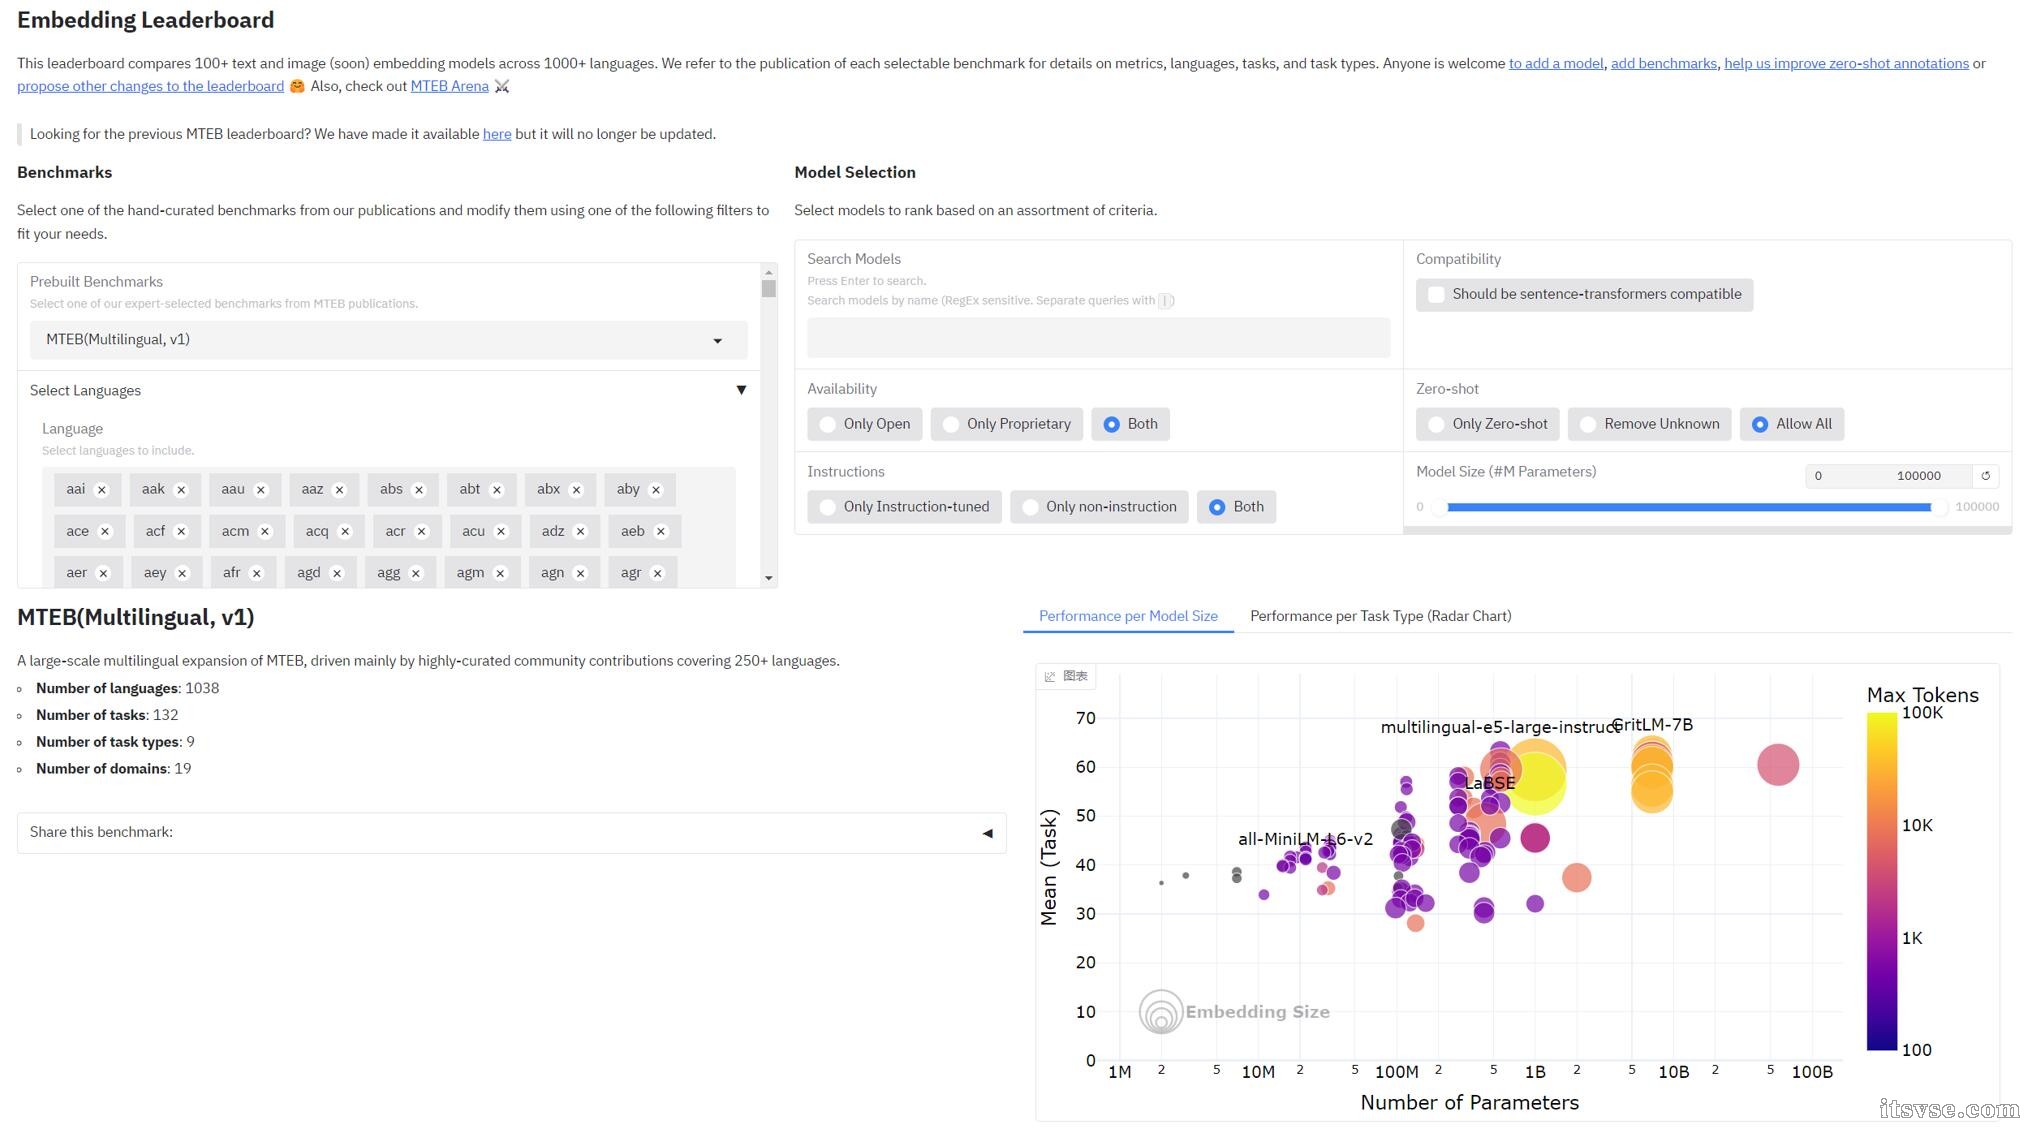
Task: Remove the 'aak' language tag
Action: [x=181, y=490]
